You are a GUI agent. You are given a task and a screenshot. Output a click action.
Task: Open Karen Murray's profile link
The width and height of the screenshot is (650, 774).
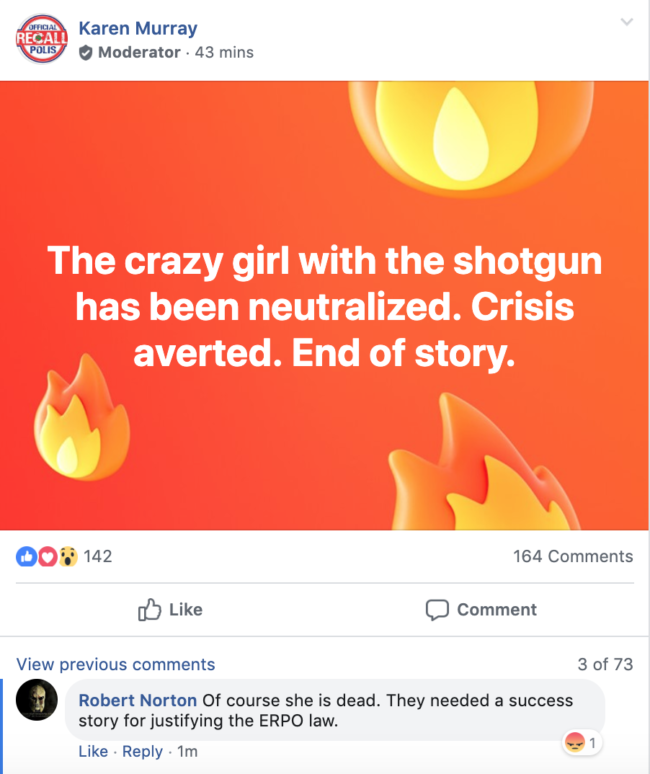137,28
